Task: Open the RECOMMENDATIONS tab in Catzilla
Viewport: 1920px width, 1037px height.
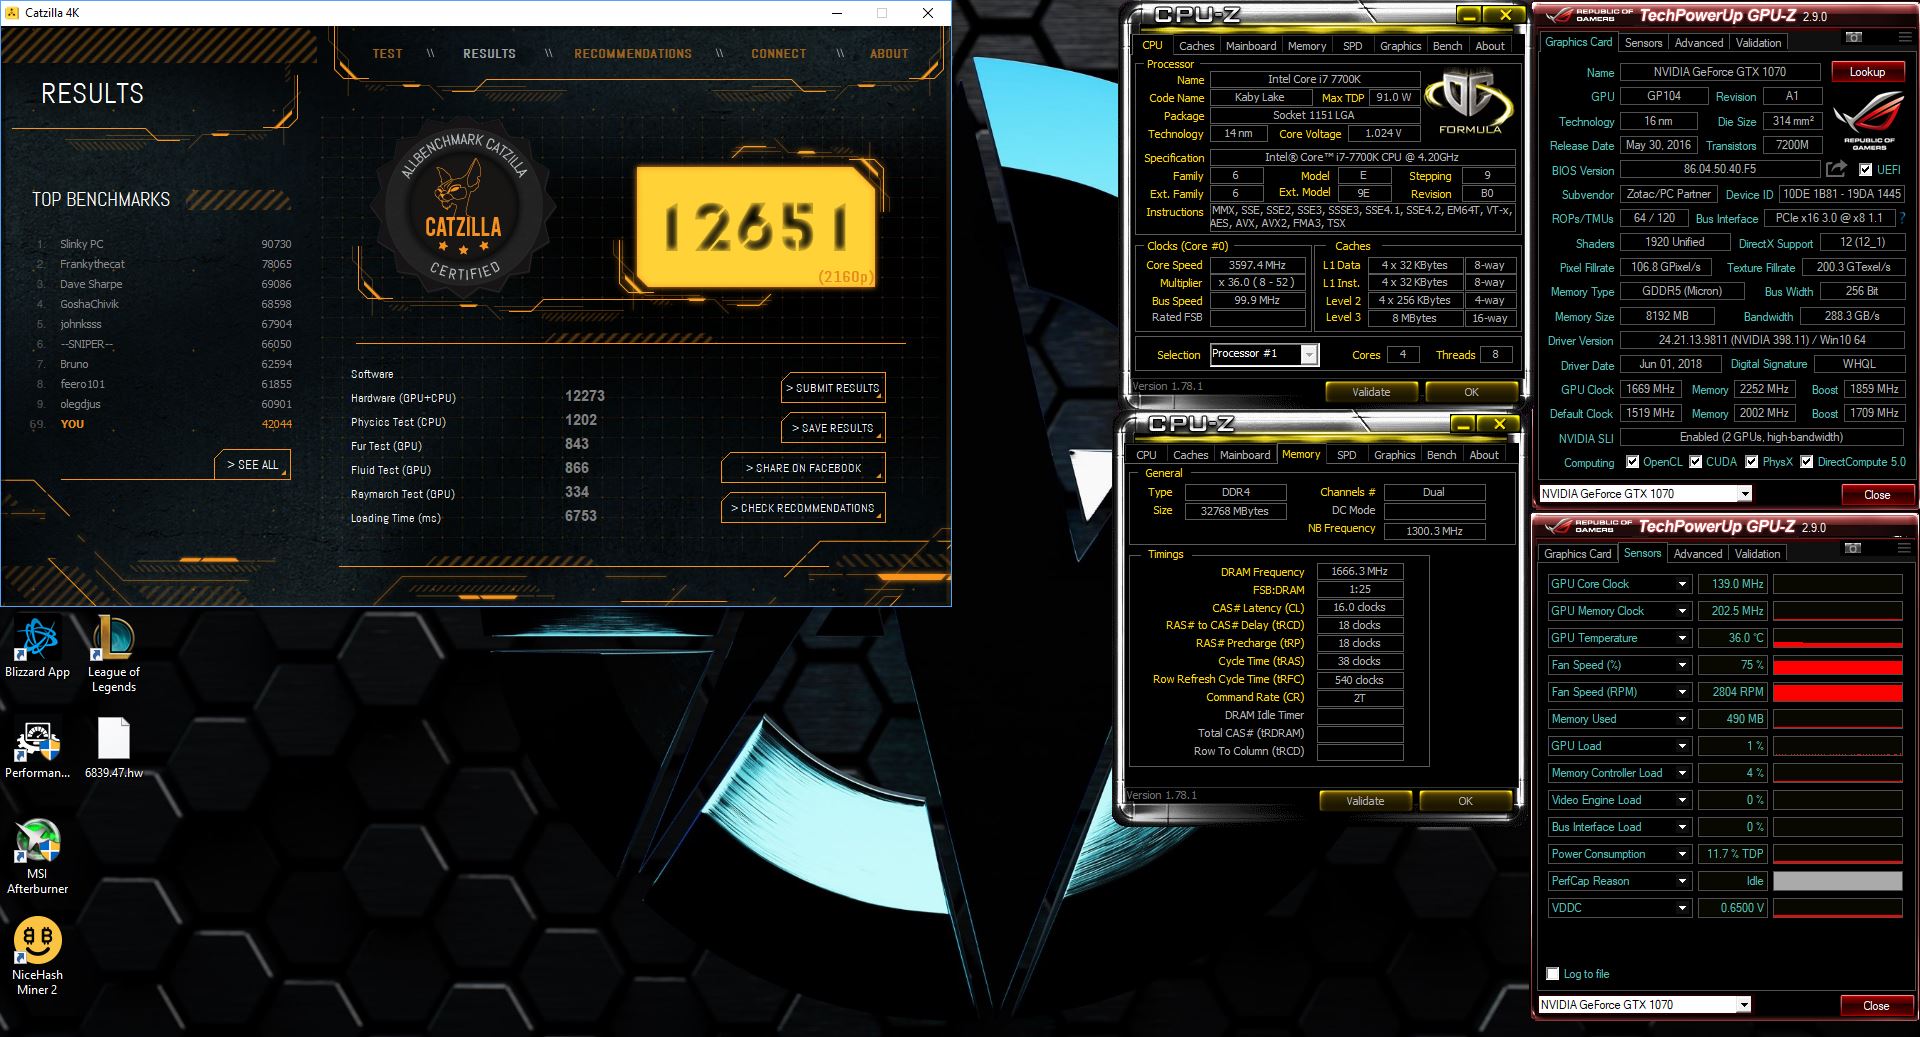Action: 633,54
